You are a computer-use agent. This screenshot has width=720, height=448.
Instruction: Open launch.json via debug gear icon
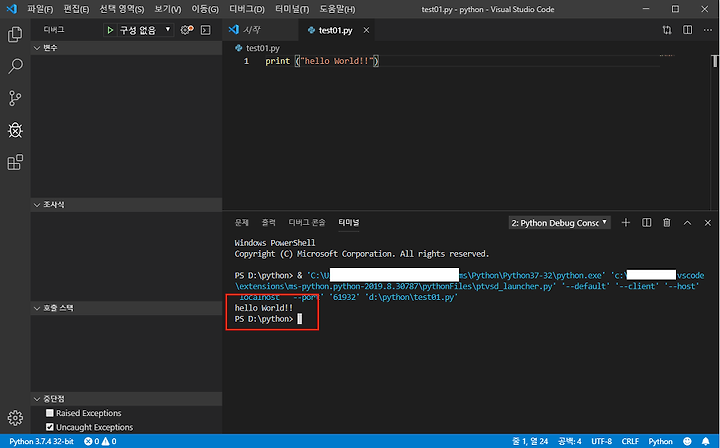tap(187, 30)
